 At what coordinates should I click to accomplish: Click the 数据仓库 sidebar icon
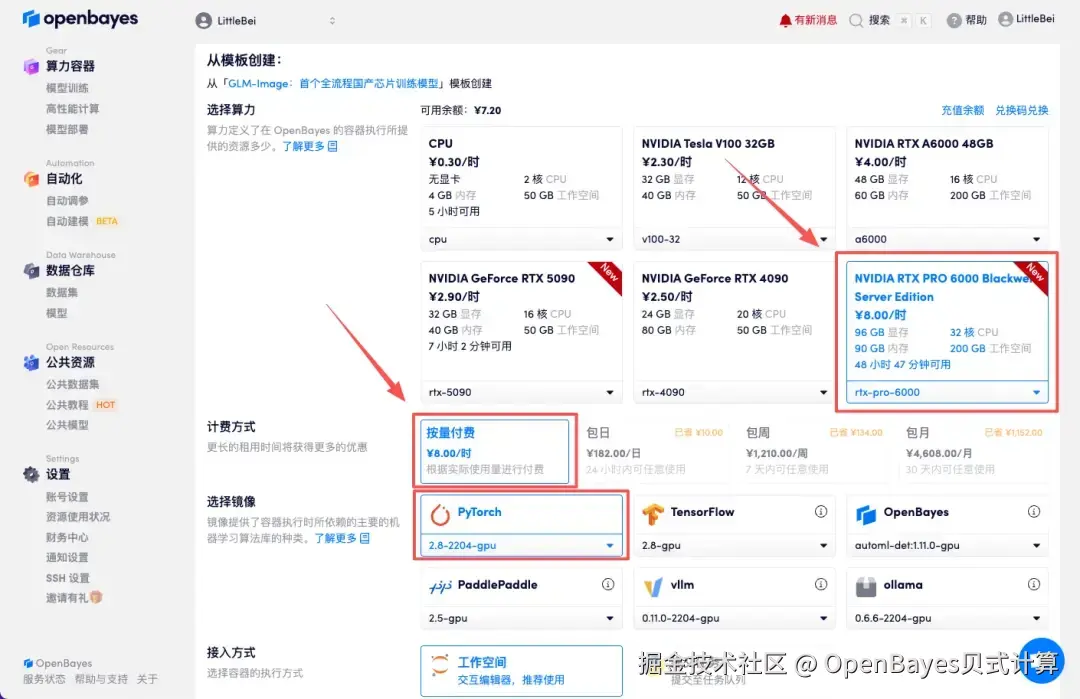pyautogui.click(x=31, y=271)
